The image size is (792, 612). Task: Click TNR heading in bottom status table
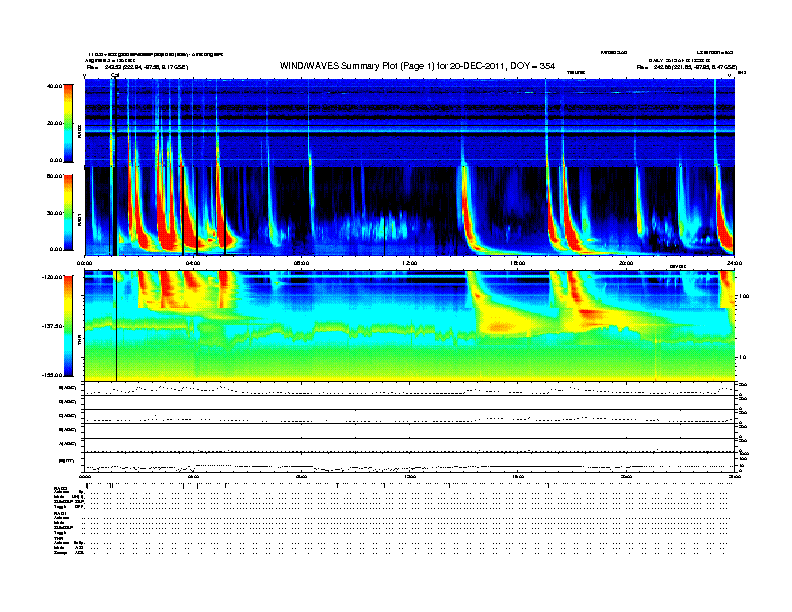pos(59,538)
